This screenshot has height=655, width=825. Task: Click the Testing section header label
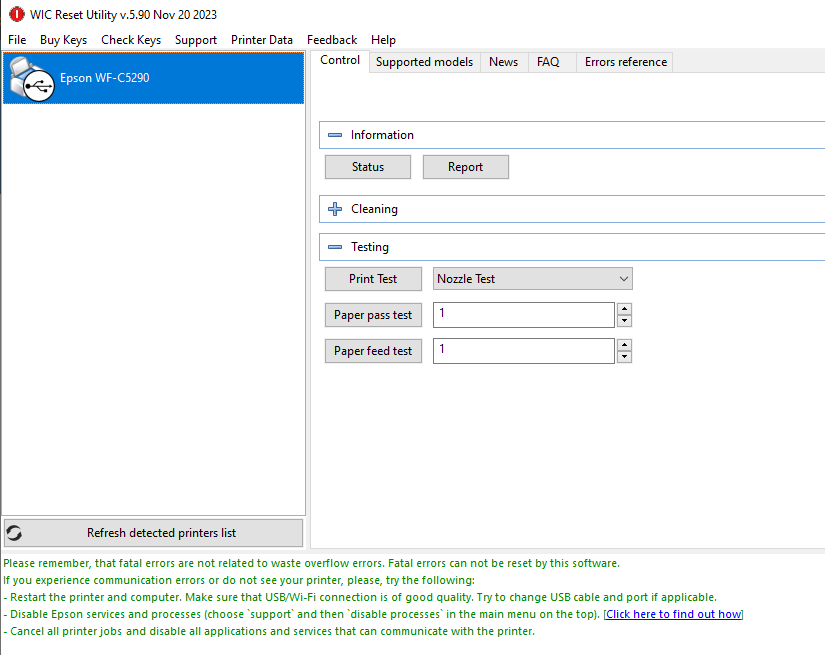pos(370,247)
